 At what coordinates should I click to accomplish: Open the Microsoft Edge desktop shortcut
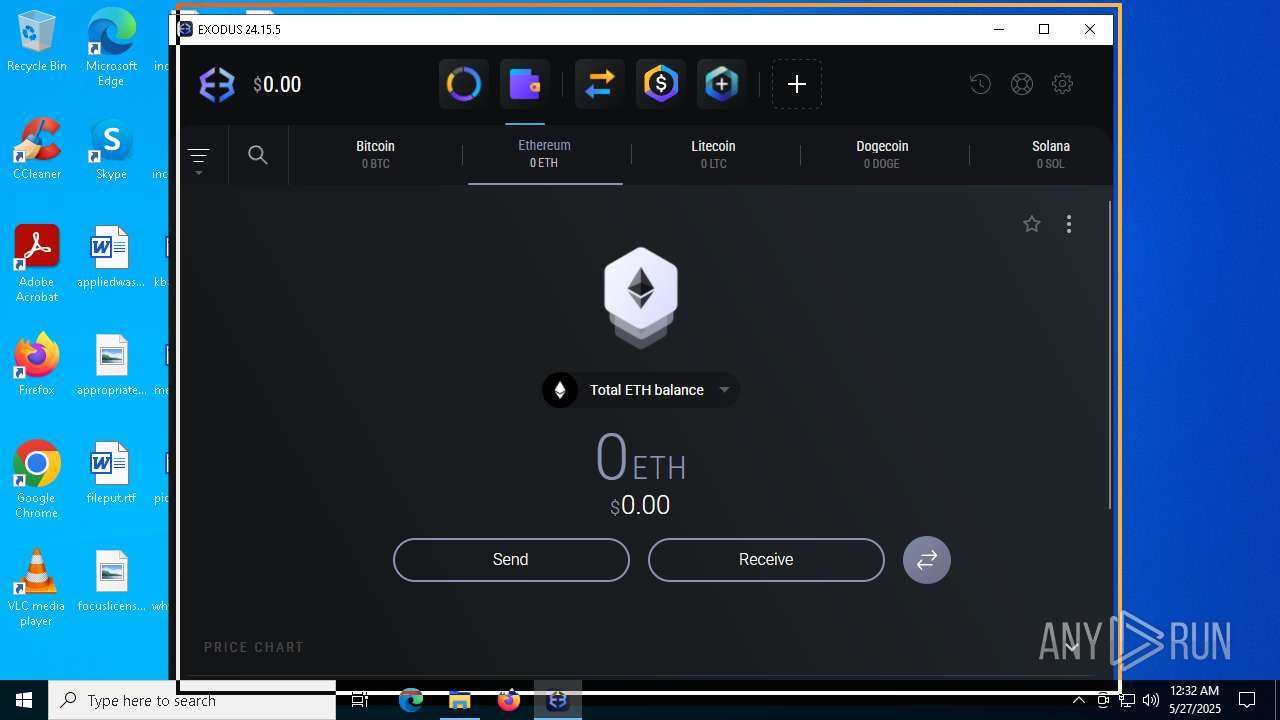click(111, 47)
